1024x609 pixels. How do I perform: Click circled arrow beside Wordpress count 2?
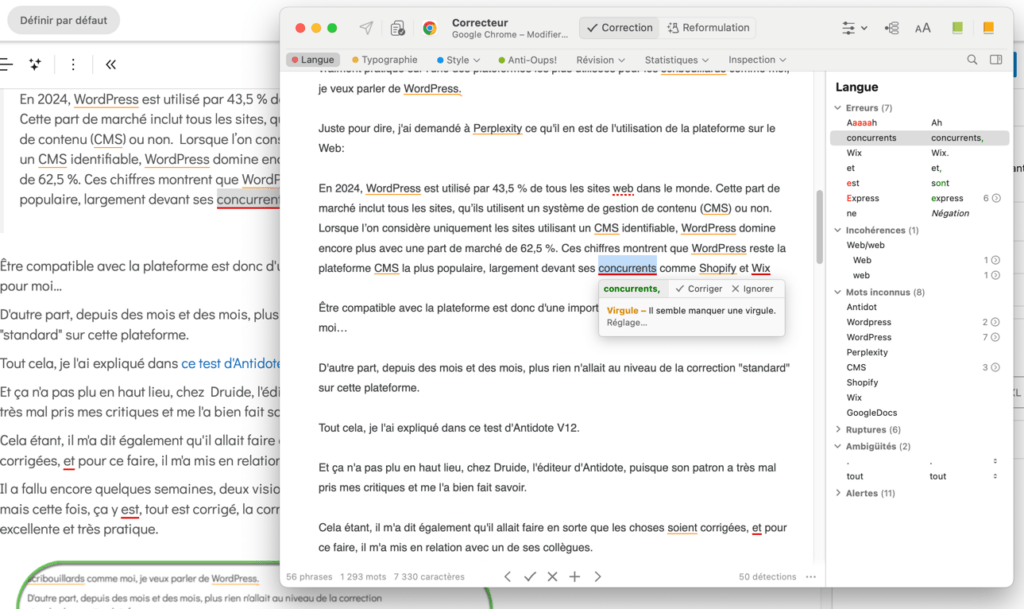995,322
